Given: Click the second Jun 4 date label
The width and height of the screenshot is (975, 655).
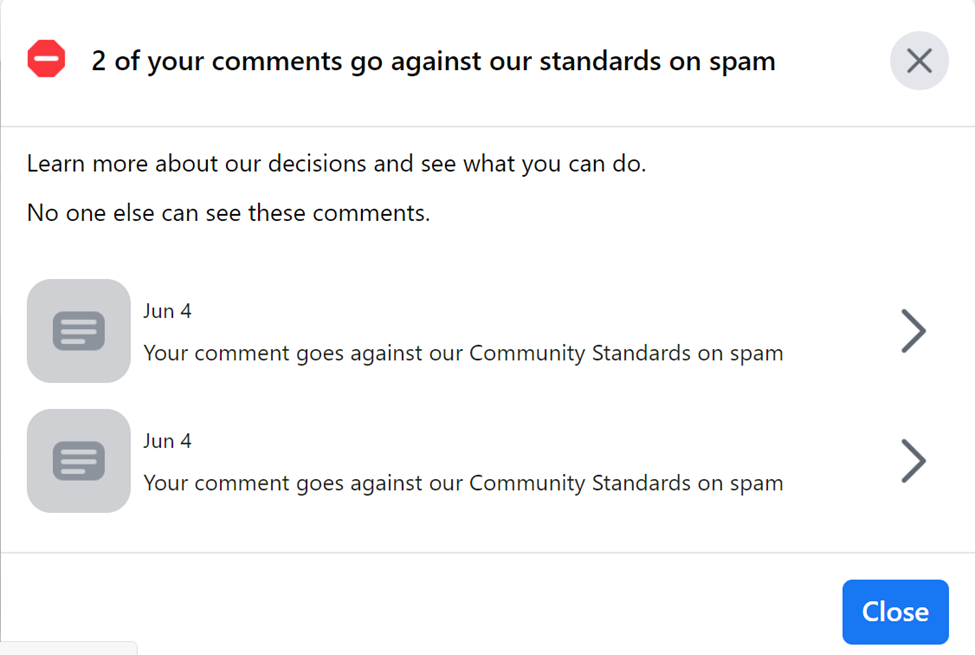Looking at the screenshot, I should pyautogui.click(x=167, y=441).
